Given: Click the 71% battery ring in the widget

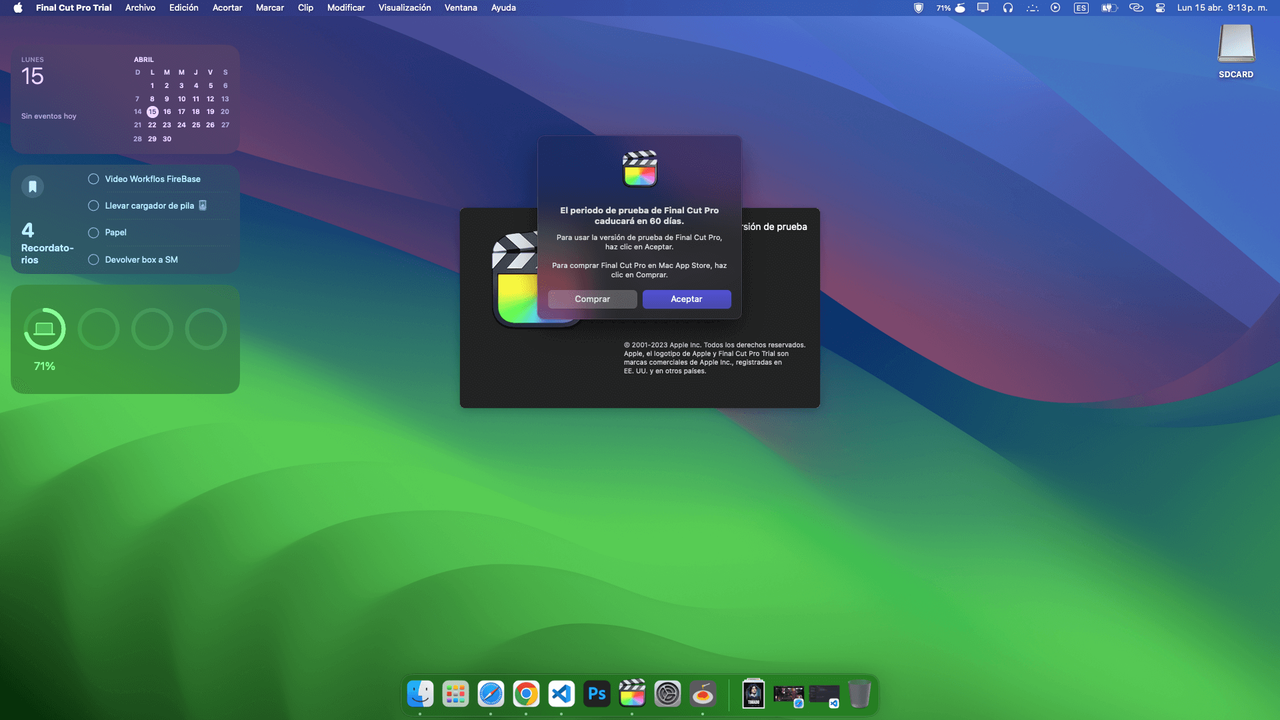Looking at the screenshot, I should pyautogui.click(x=44, y=328).
